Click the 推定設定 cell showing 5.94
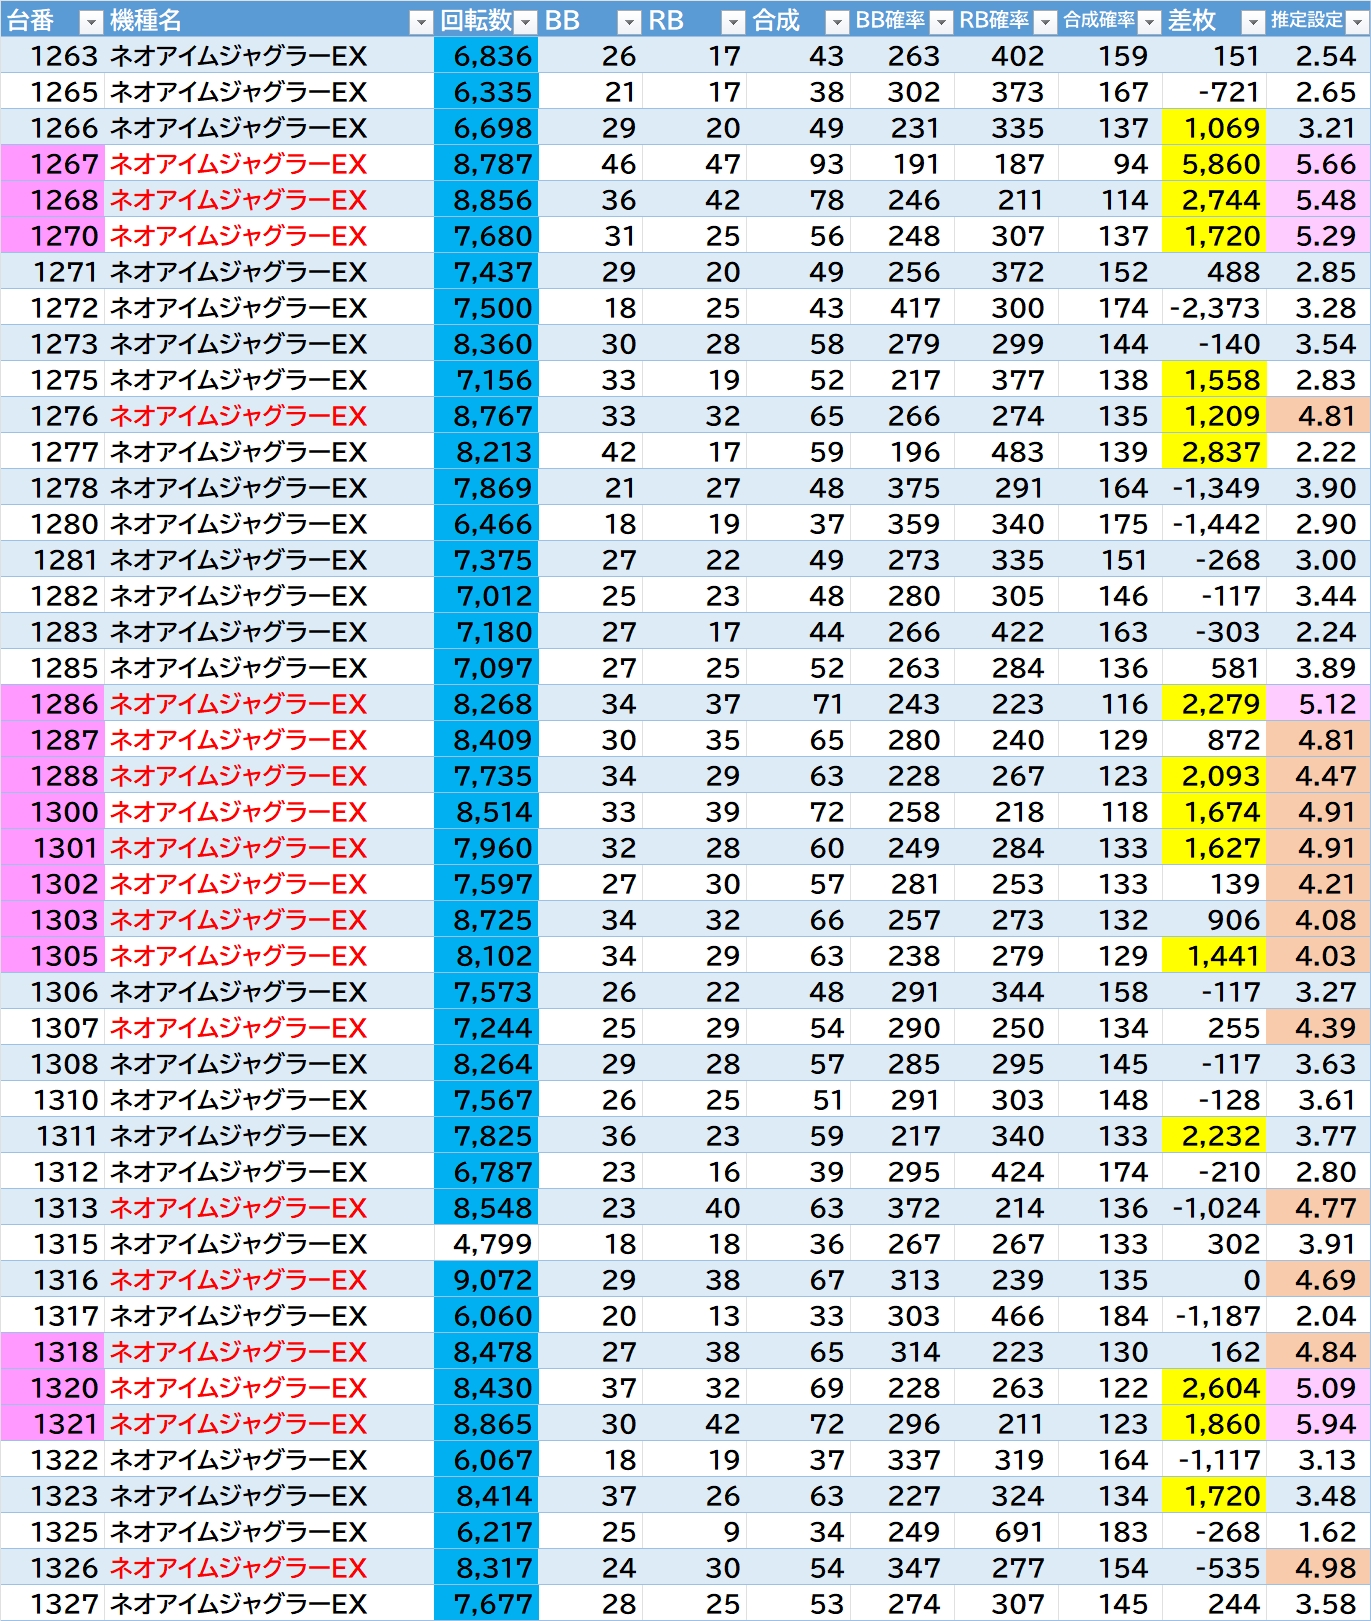This screenshot has height=1621, width=1371. click(1319, 1424)
